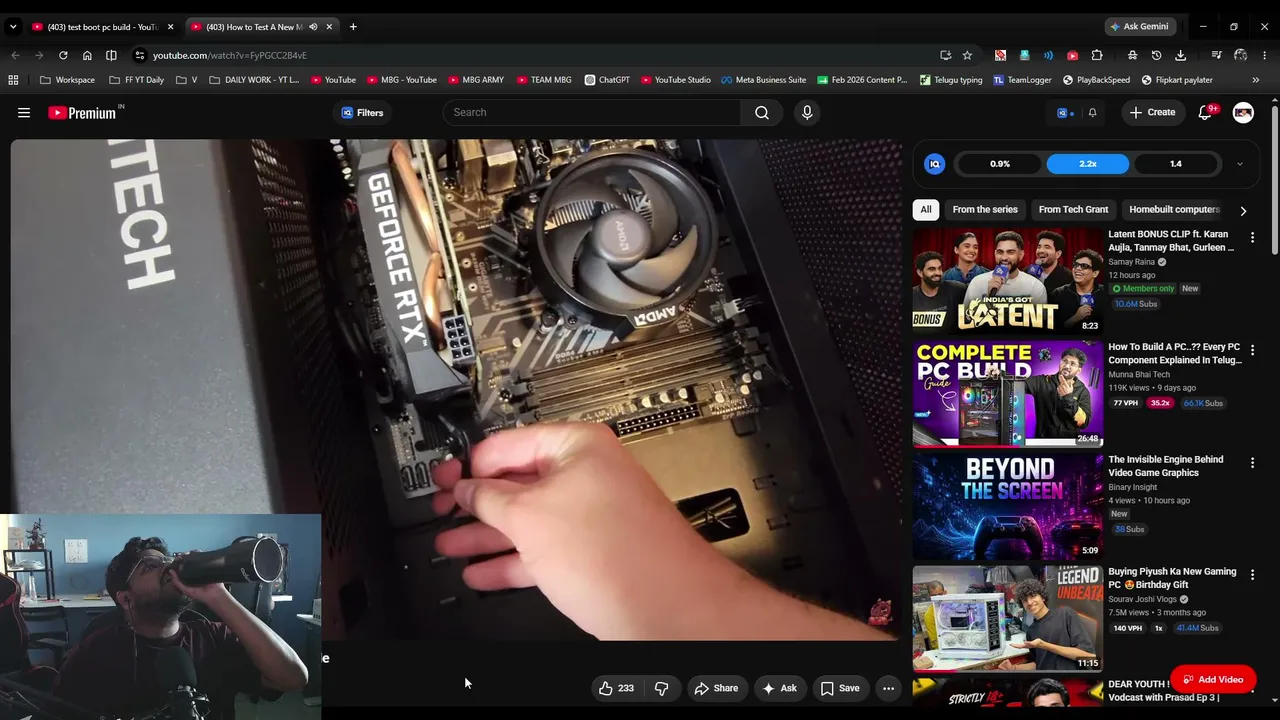Open the browser extensions puzzle icon
This screenshot has width=1280, height=720.
(x=1097, y=55)
